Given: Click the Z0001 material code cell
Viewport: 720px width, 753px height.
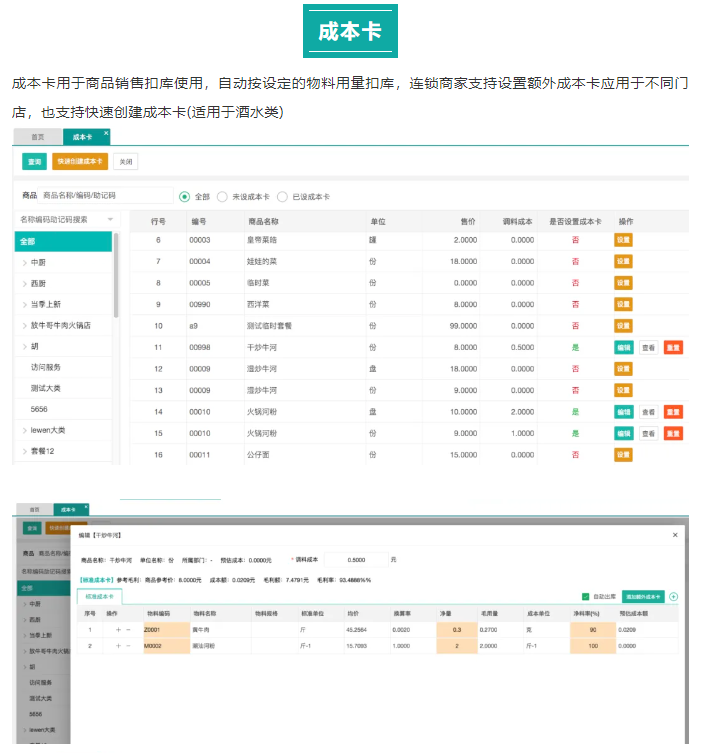Looking at the screenshot, I should [167, 630].
